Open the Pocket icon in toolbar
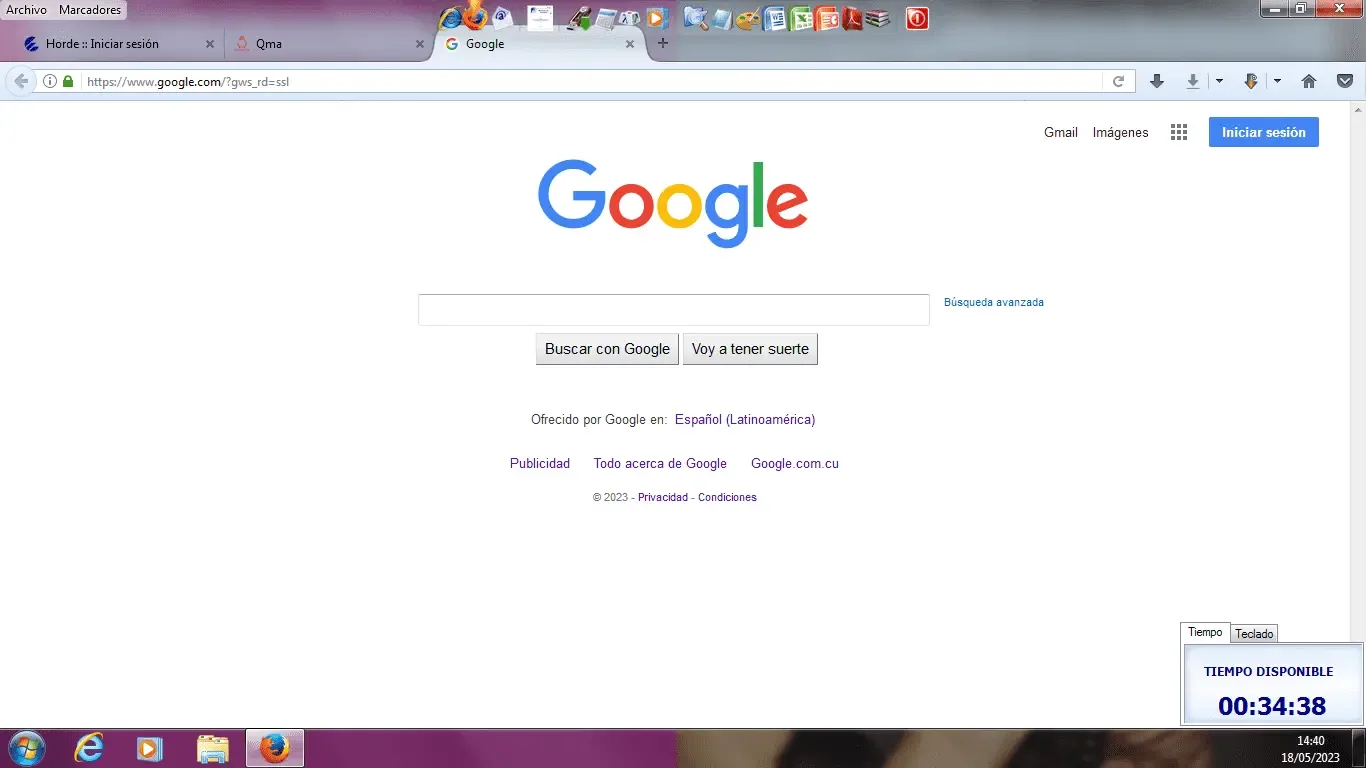This screenshot has height=768, width=1366. [x=1346, y=82]
